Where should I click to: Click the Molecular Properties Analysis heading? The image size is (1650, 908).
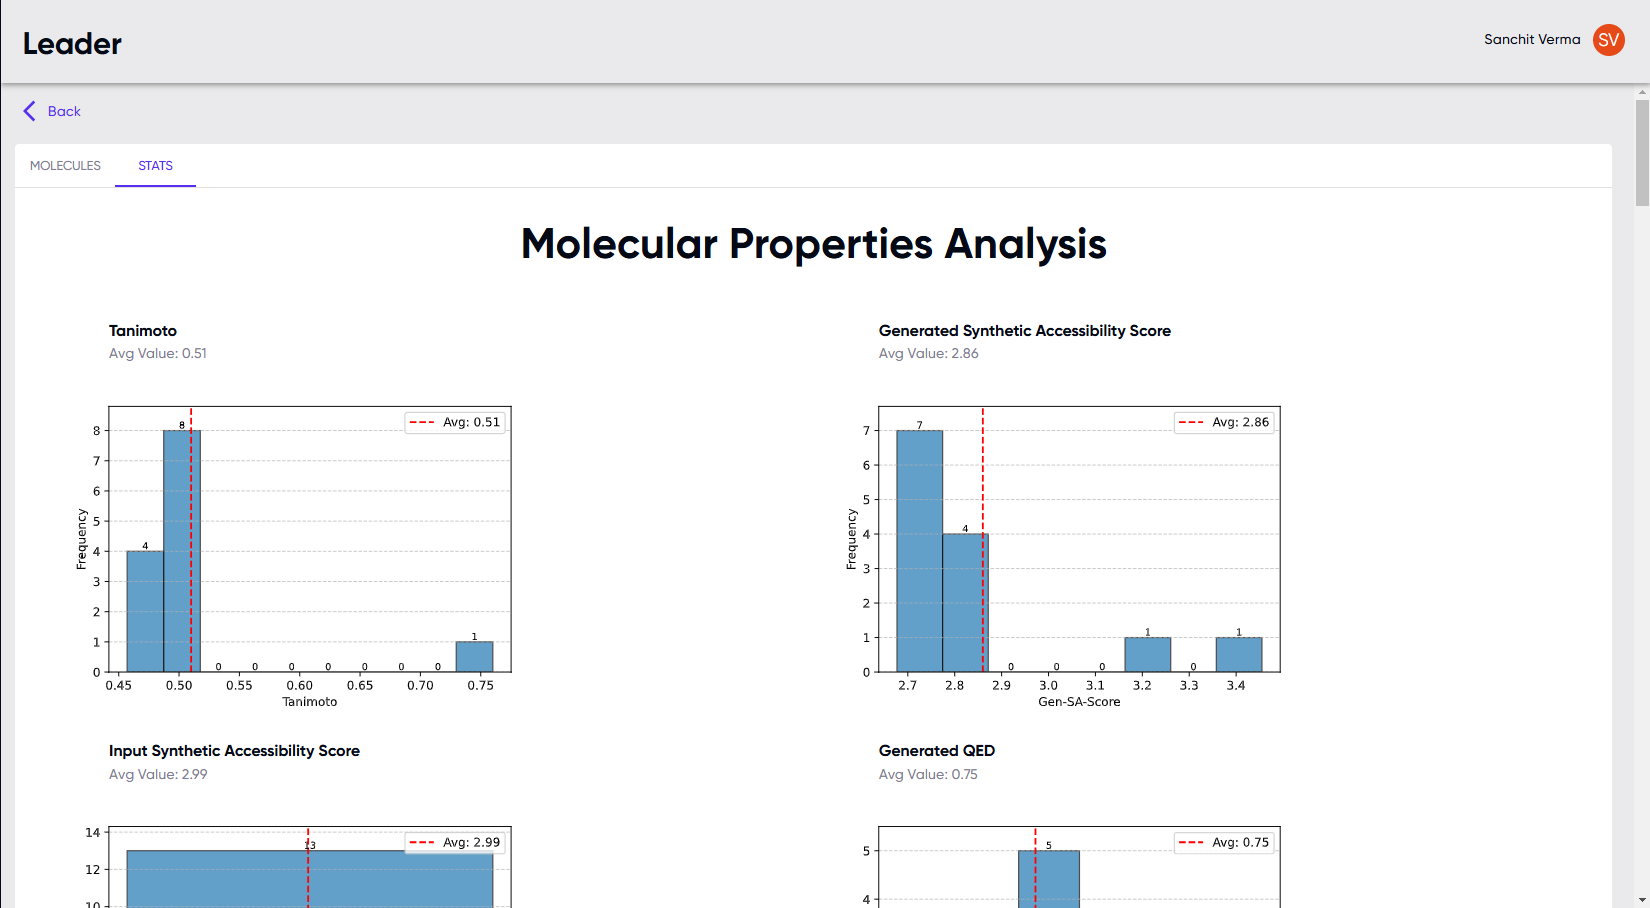[x=813, y=244]
